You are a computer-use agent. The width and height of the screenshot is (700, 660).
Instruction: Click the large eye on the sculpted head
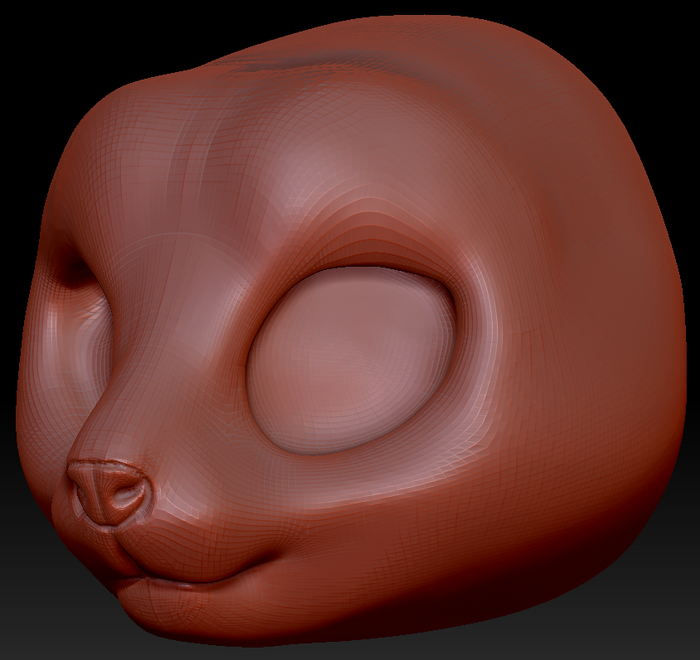point(351,360)
